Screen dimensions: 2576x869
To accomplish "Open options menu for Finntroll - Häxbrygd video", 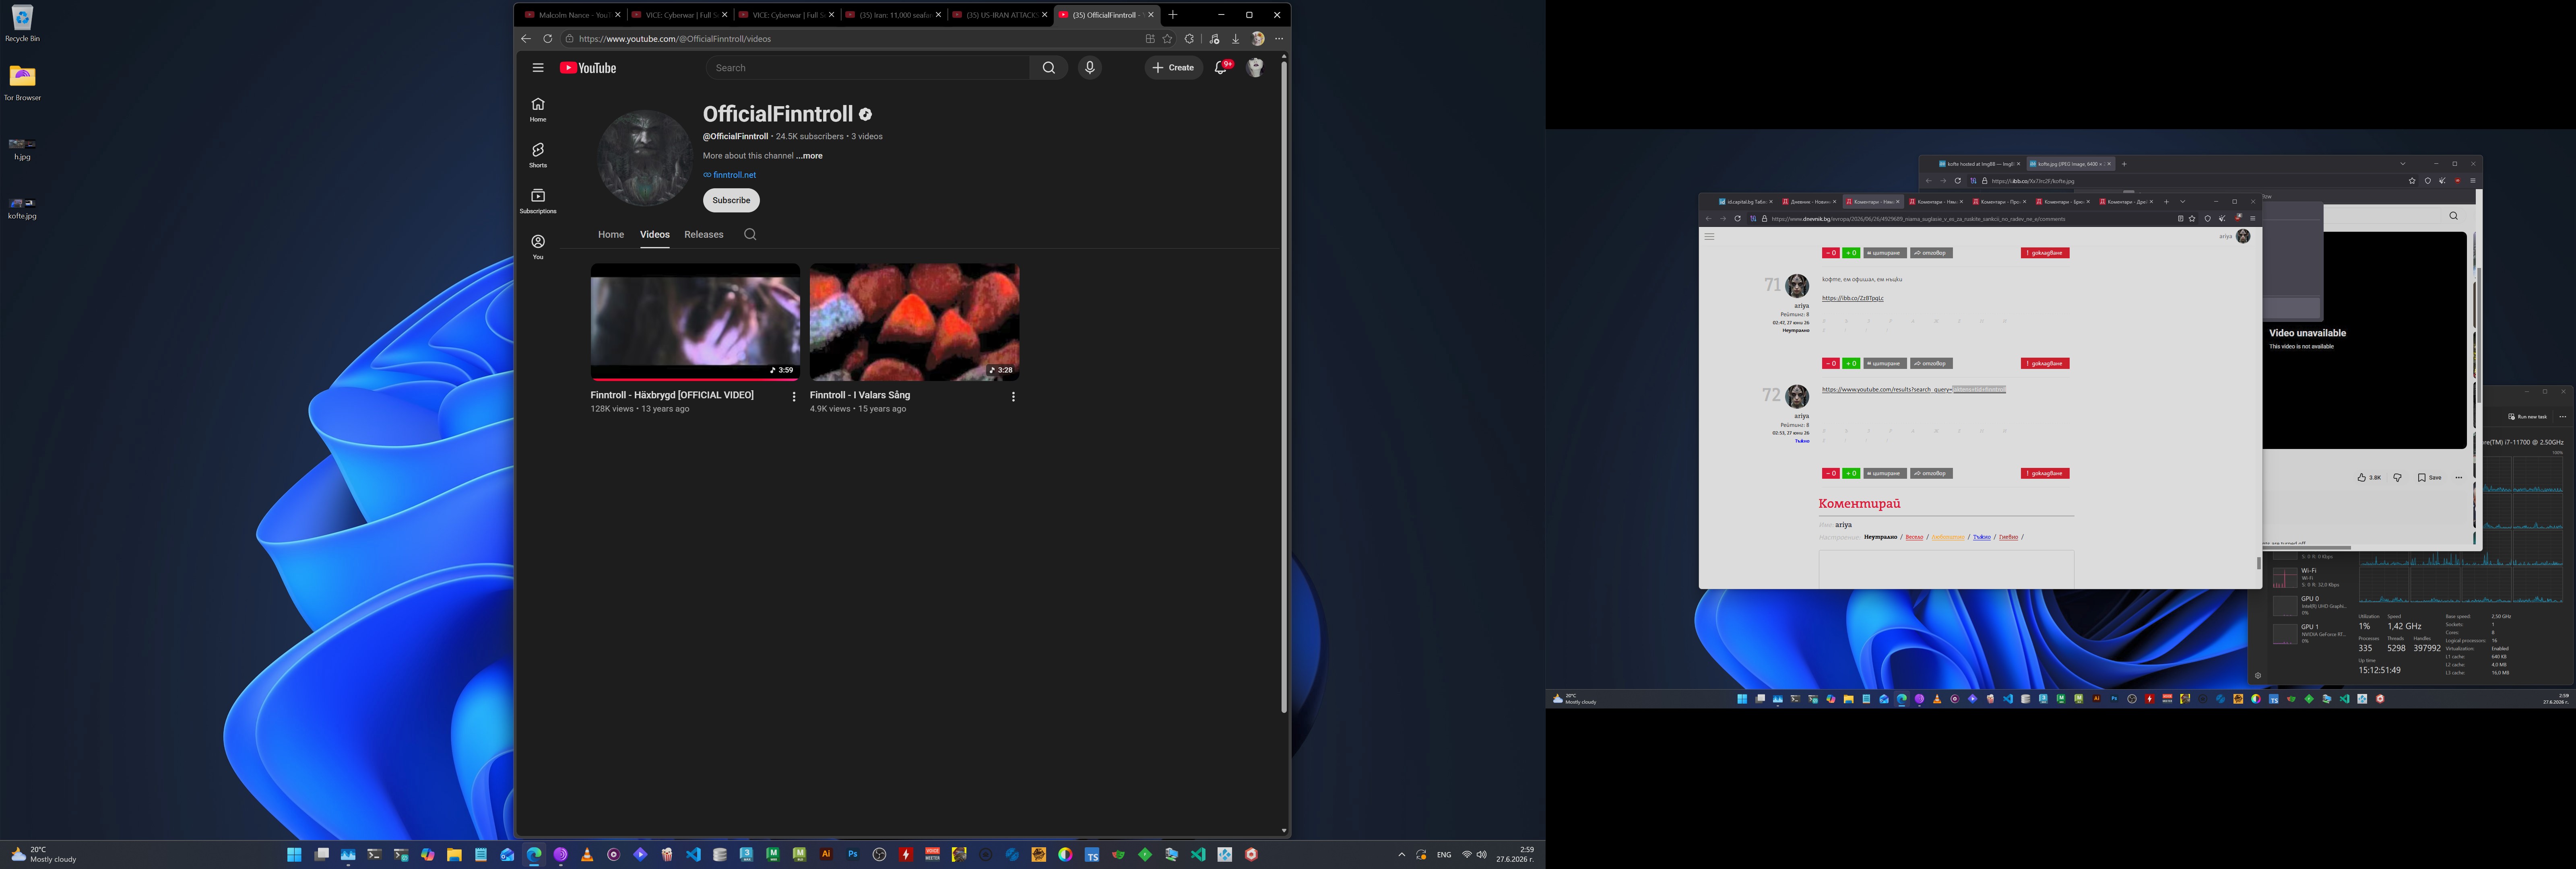I will pos(794,397).
